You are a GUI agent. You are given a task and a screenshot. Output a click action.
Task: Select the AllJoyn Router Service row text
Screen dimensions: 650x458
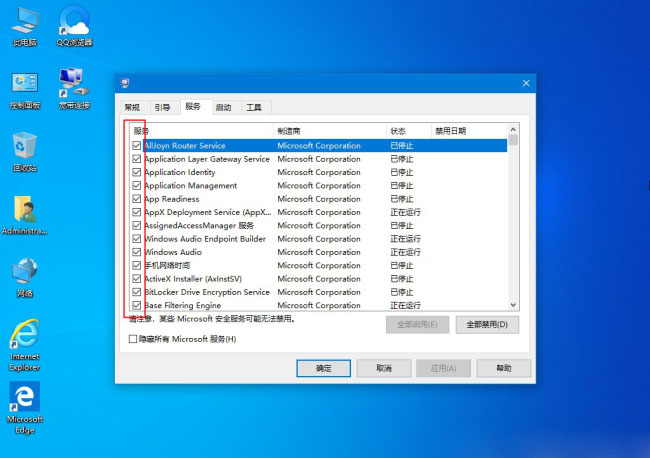pyautogui.click(x=185, y=145)
